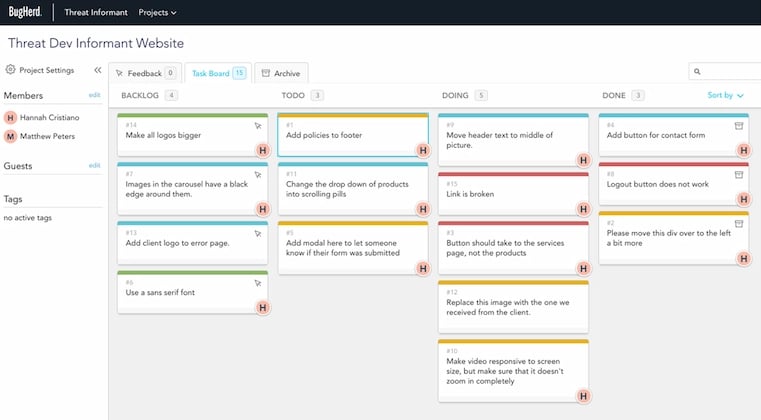Click archive icon on Logout button card
Screen dimensions: 761x420
click(739, 174)
